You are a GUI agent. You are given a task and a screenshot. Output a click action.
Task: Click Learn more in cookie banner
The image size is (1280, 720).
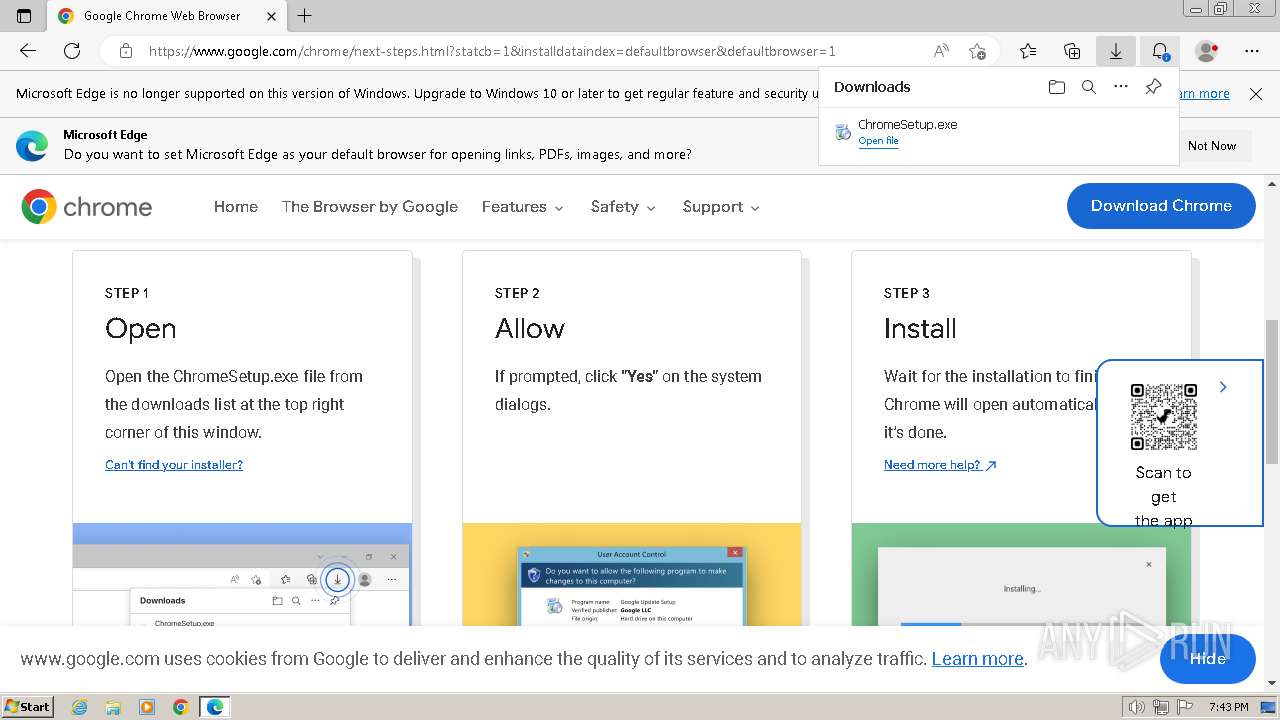[x=977, y=659]
